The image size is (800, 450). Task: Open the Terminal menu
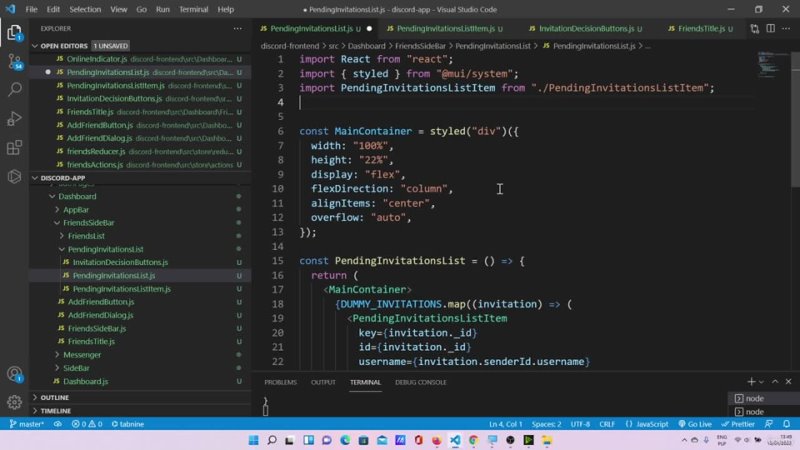tap(193, 9)
